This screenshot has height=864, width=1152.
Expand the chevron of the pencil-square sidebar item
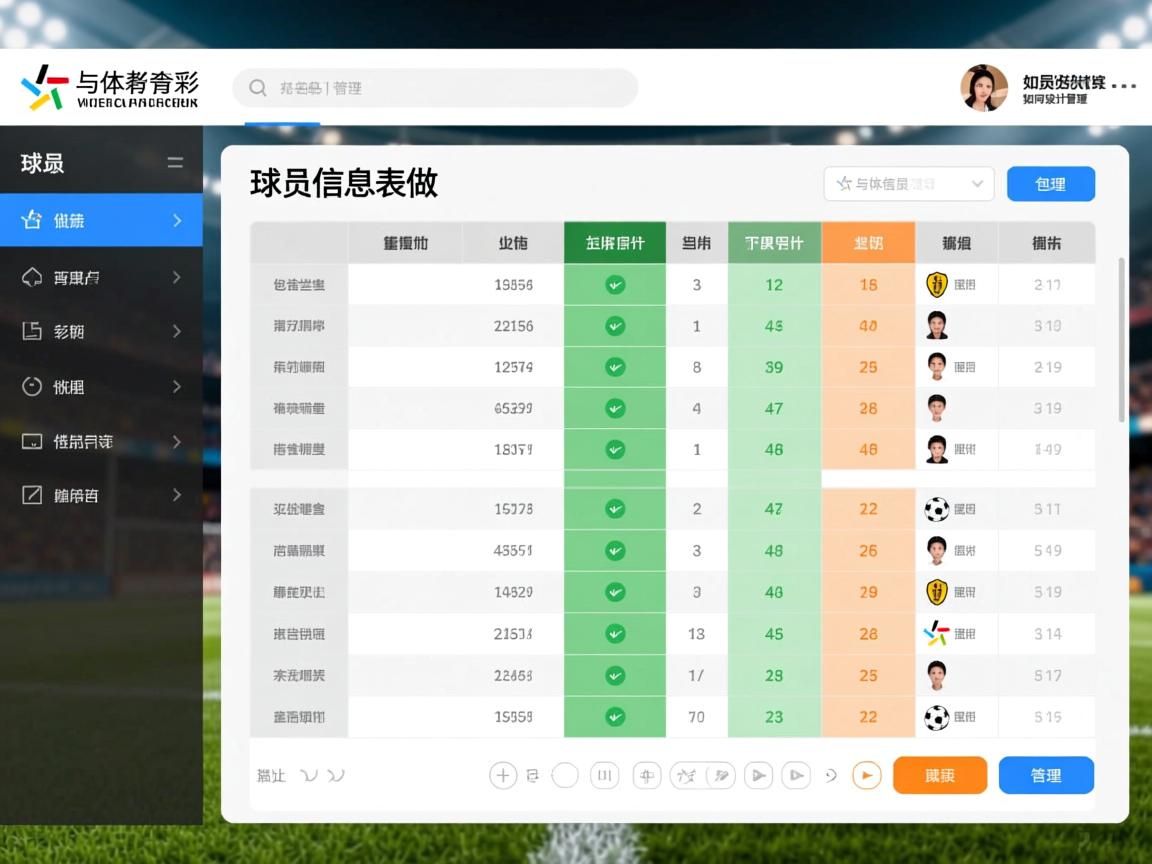point(177,495)
